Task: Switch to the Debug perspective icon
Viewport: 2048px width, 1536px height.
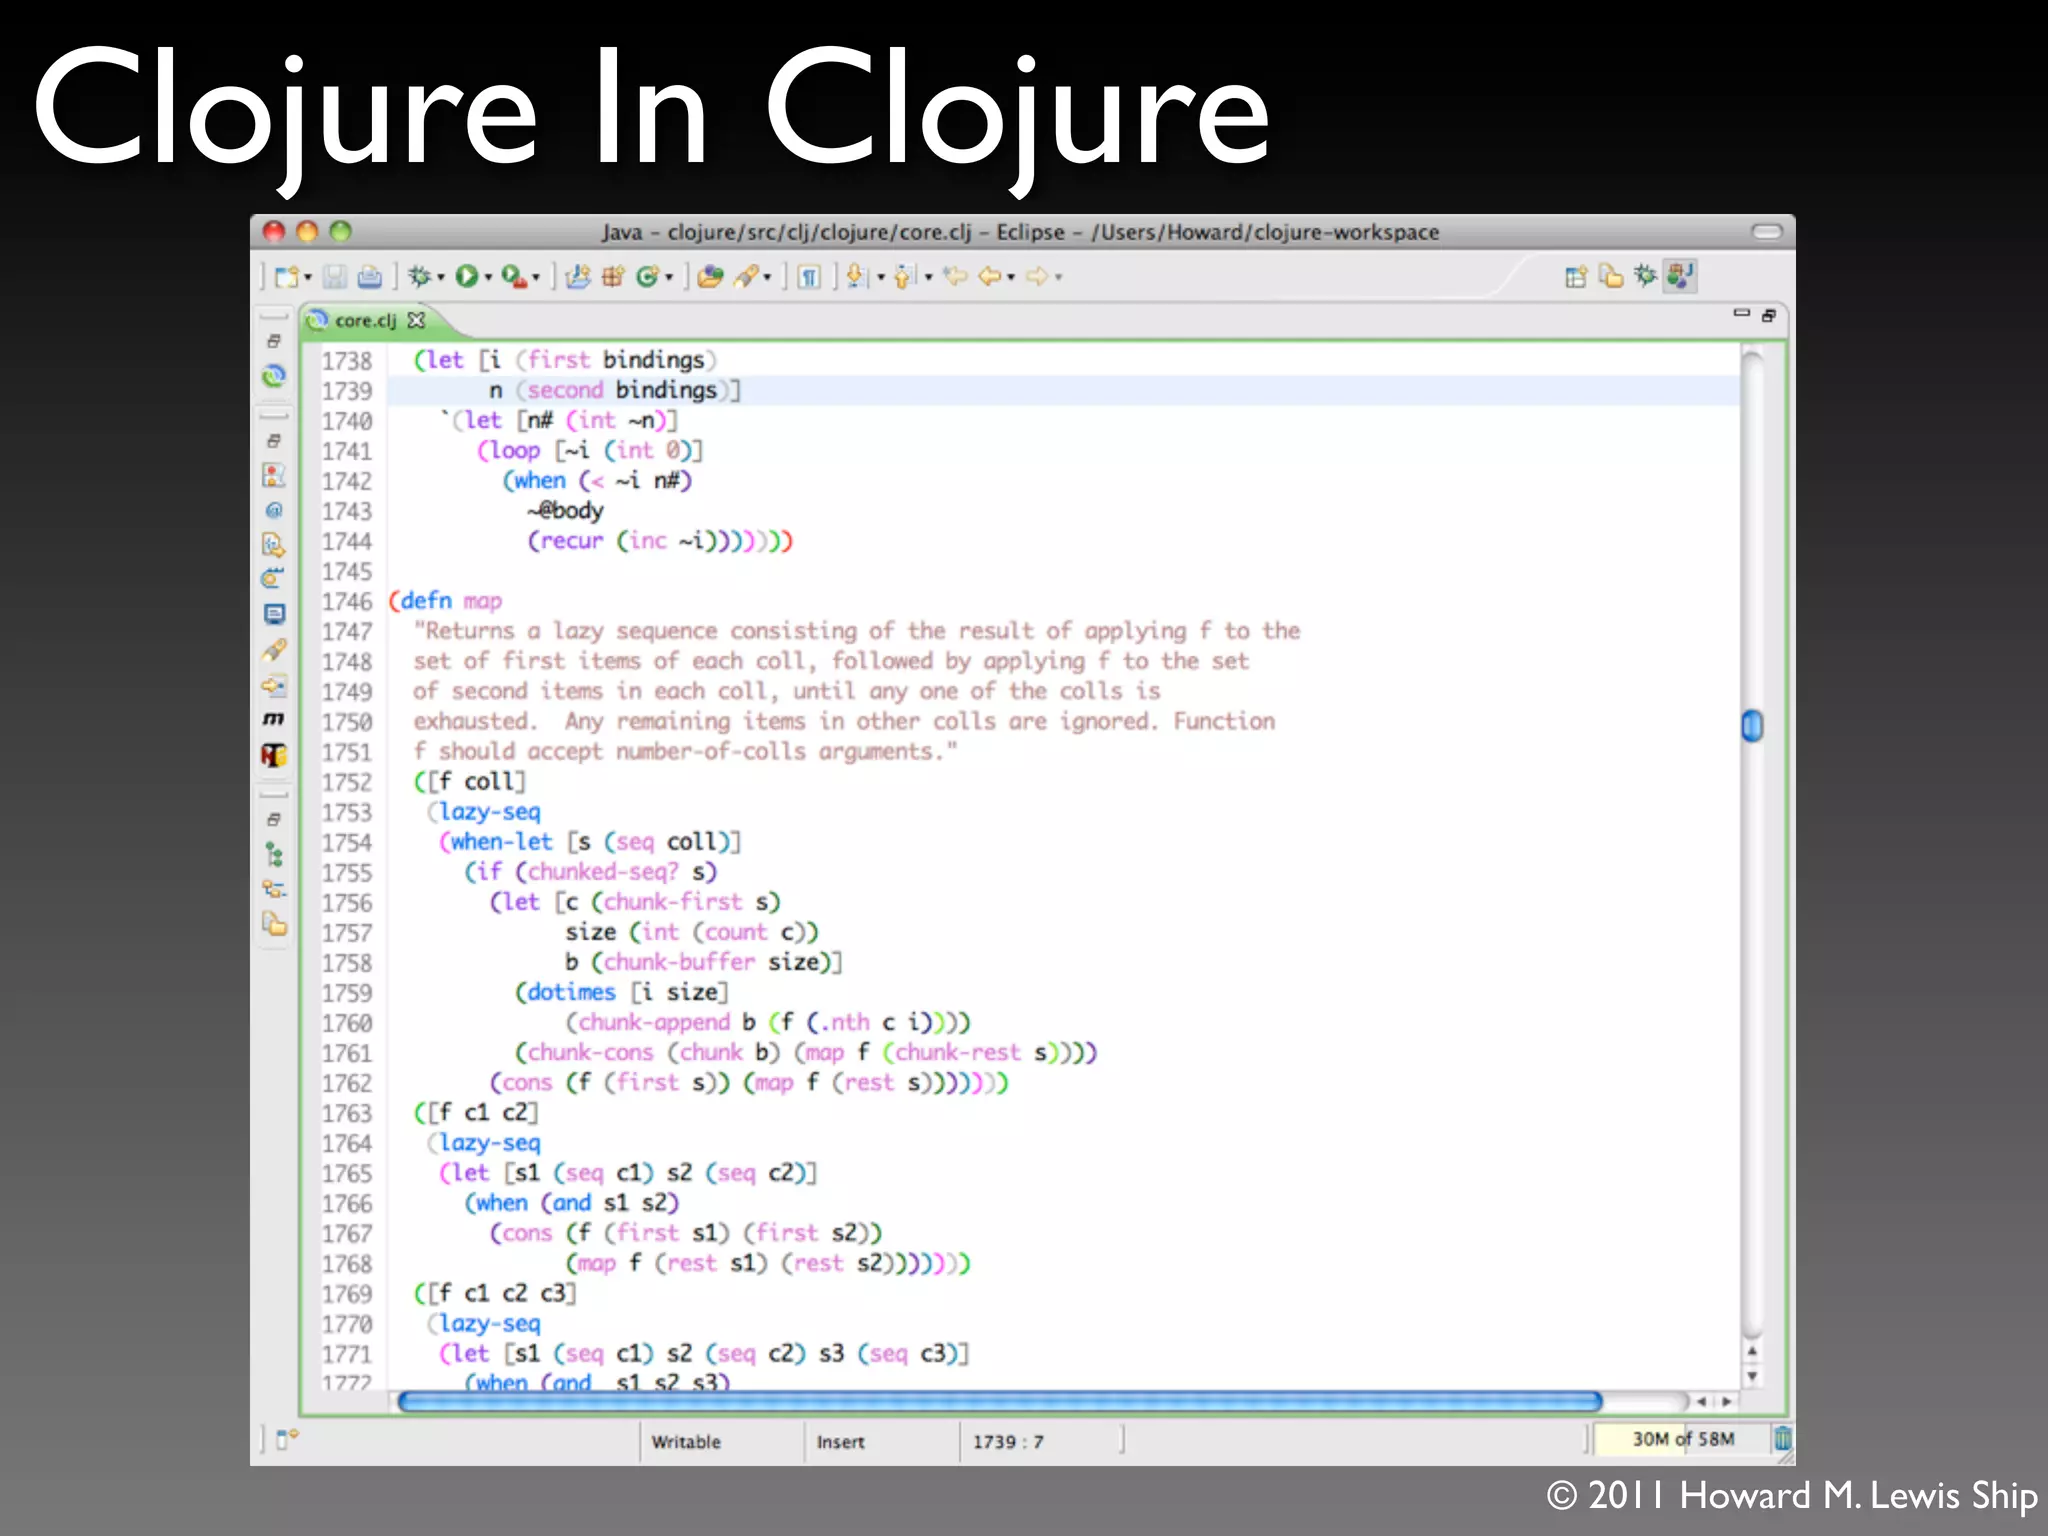Action: click(1645, 275)
